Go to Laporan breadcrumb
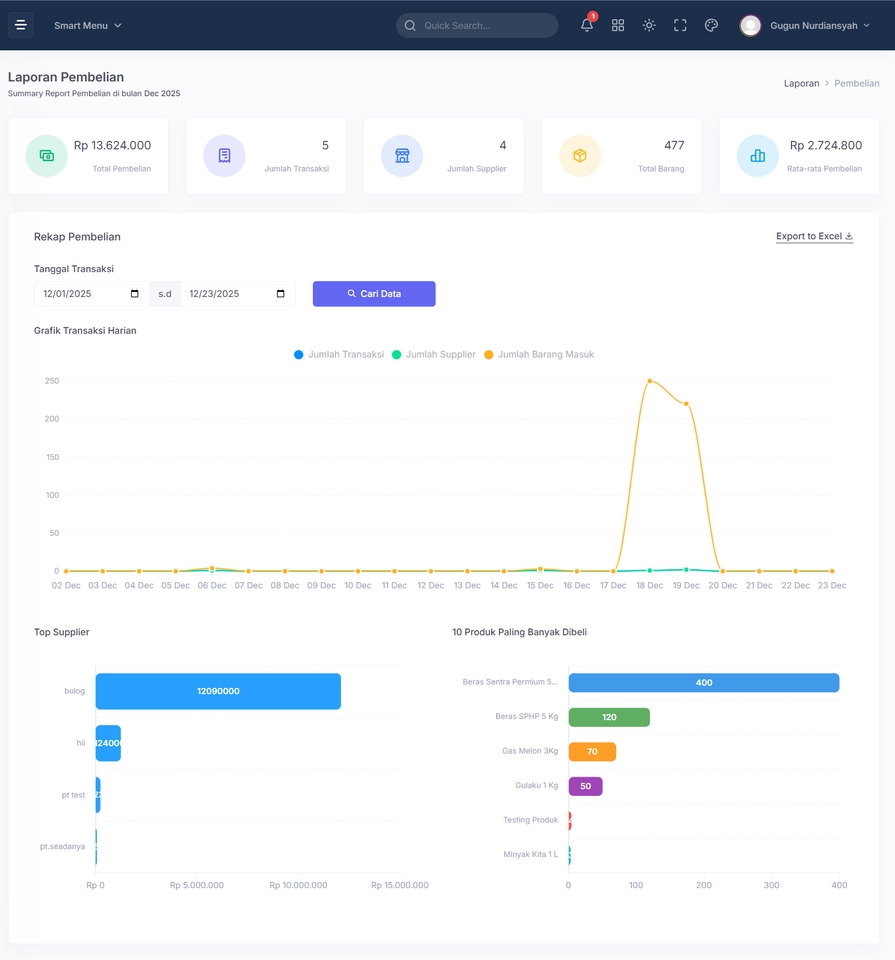The width and height of the screenshot is (895, 960). [x=801, y=83]
